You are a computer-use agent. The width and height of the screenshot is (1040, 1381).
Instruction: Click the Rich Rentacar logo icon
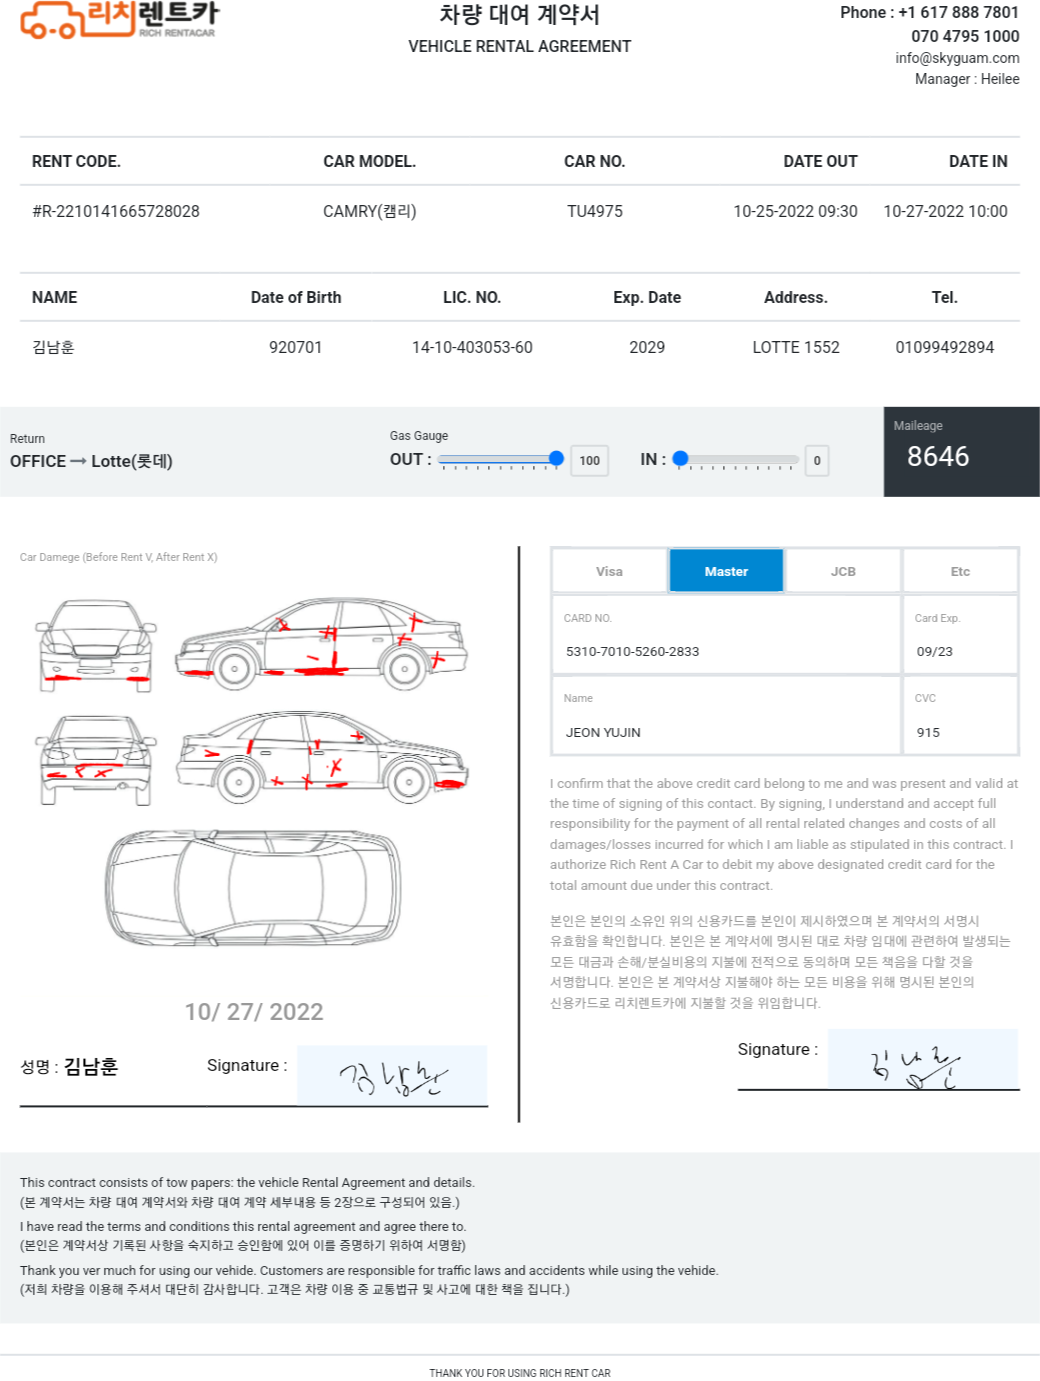click(x=118, y=19)
